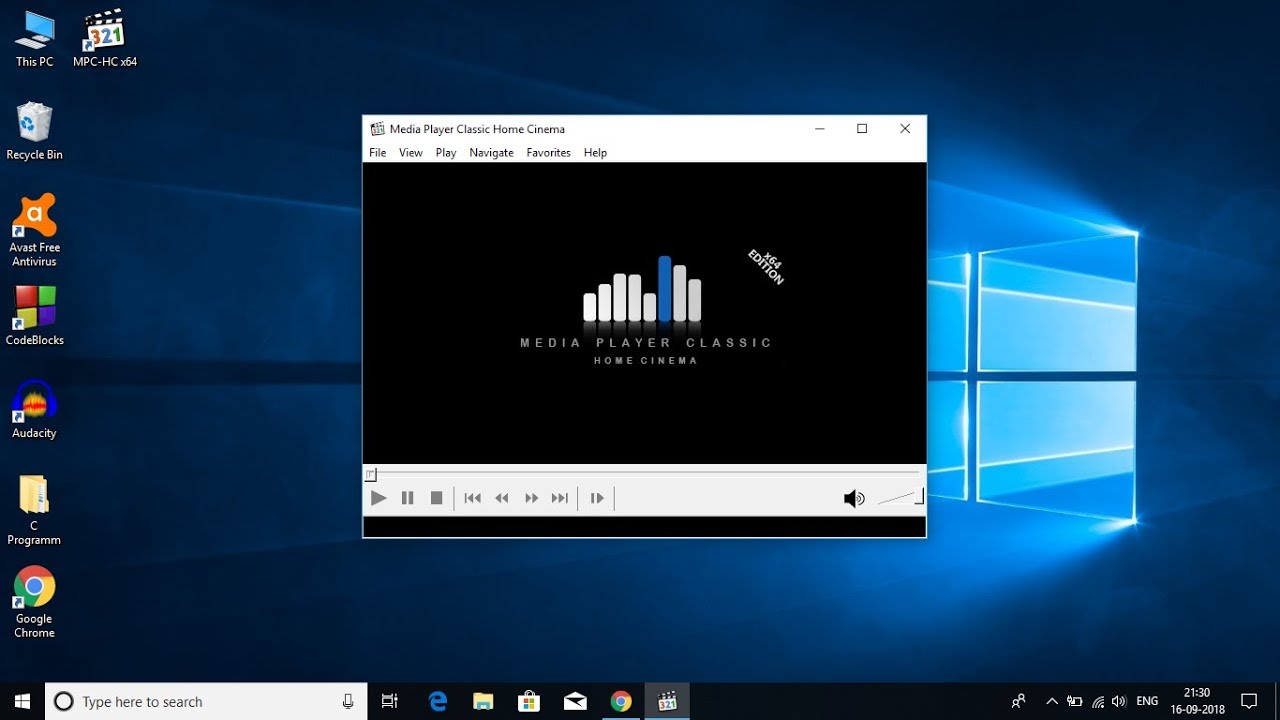
Task: Click the MPC-HC taskbar button
Action: [667, 701]
